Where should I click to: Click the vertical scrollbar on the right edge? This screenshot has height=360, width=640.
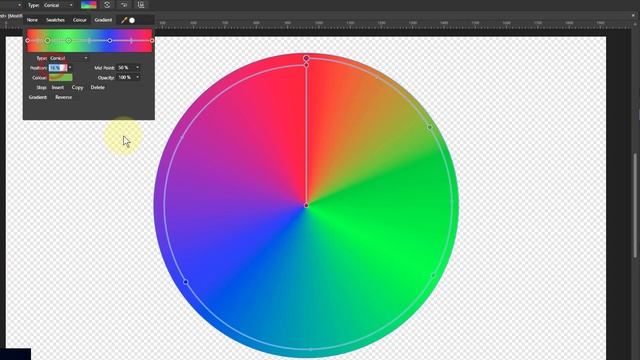point(635,205)
